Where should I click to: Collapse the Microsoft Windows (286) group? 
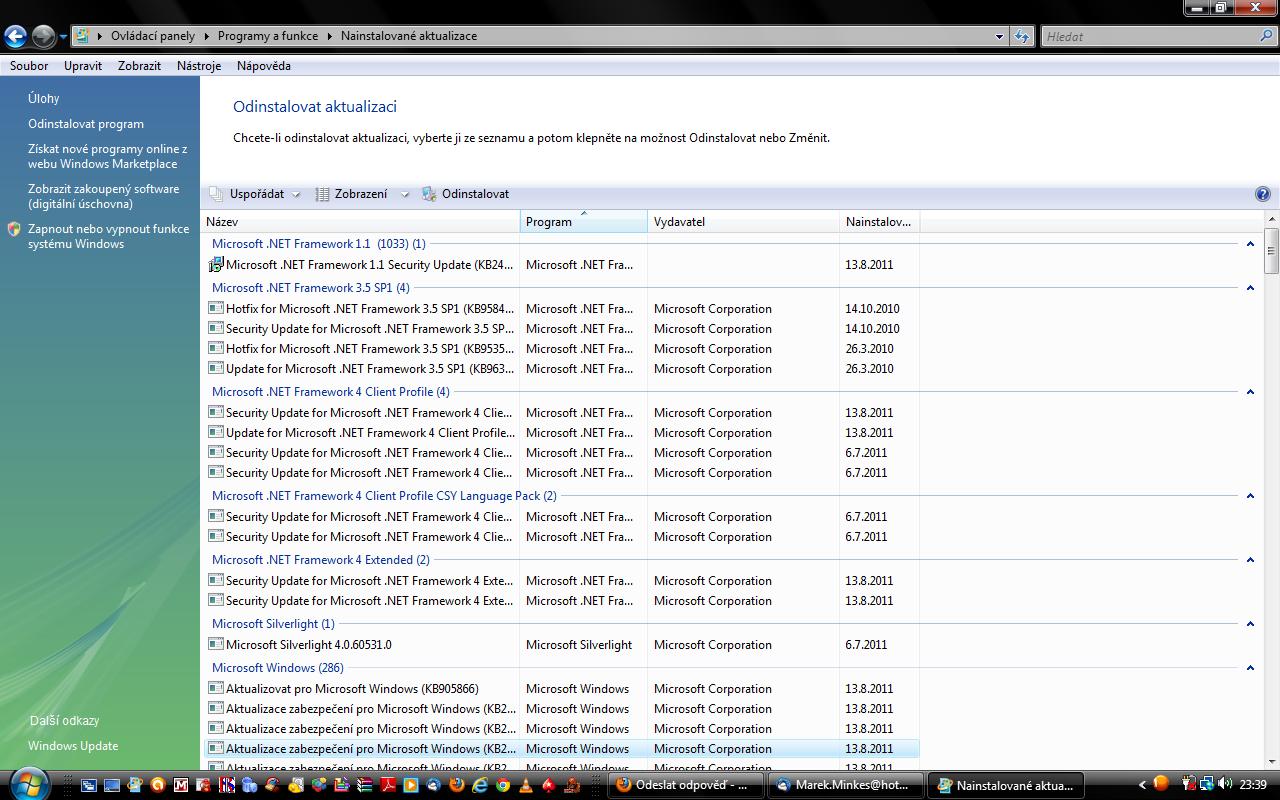tap(1250, 668)
